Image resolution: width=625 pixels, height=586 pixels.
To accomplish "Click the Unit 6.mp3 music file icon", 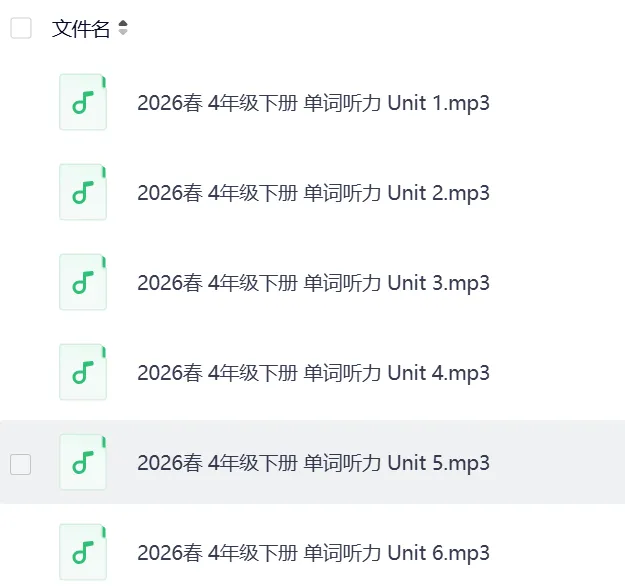I will 83,553.
